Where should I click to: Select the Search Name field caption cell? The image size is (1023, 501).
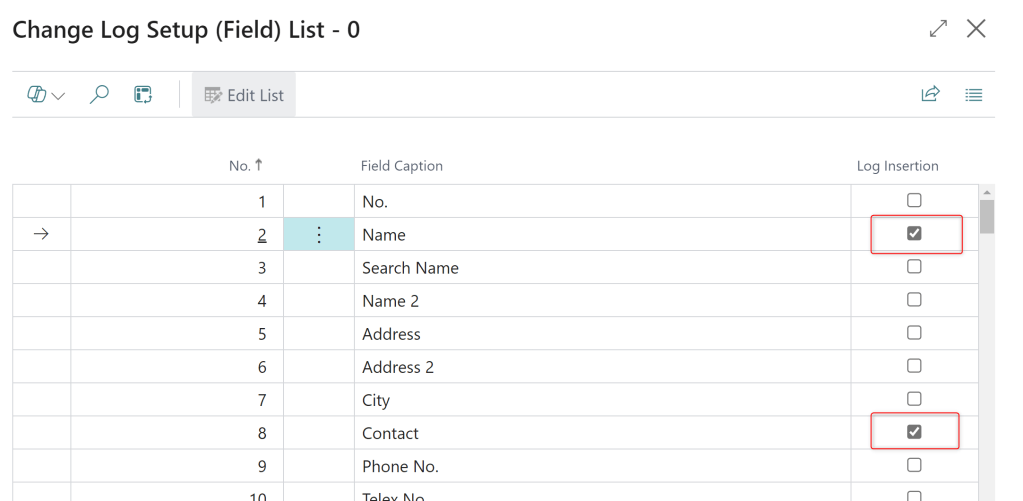(410, 268)
